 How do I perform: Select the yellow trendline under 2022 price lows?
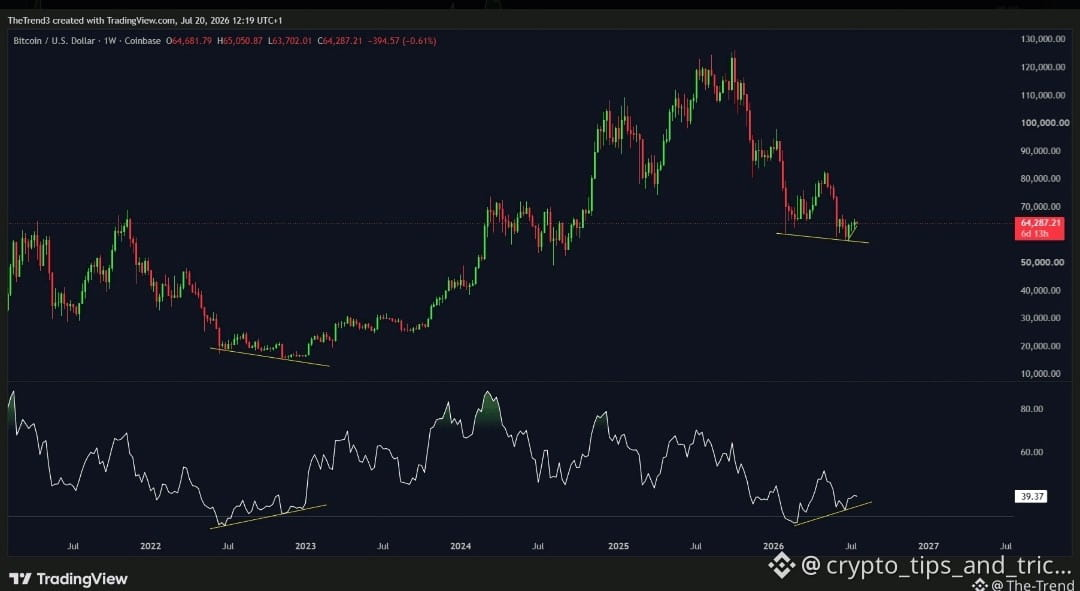(x=270, y=357)
